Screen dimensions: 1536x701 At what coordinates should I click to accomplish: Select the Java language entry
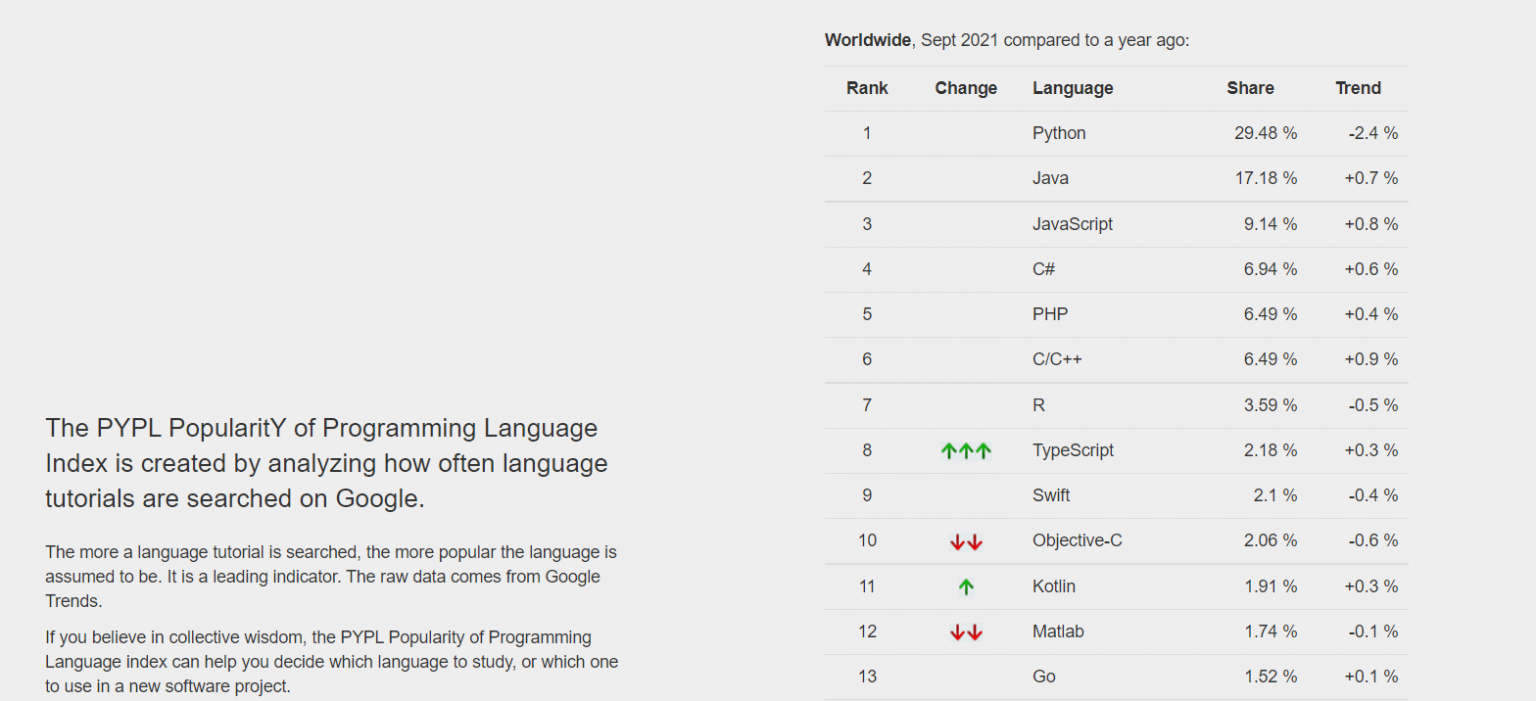1050,178
